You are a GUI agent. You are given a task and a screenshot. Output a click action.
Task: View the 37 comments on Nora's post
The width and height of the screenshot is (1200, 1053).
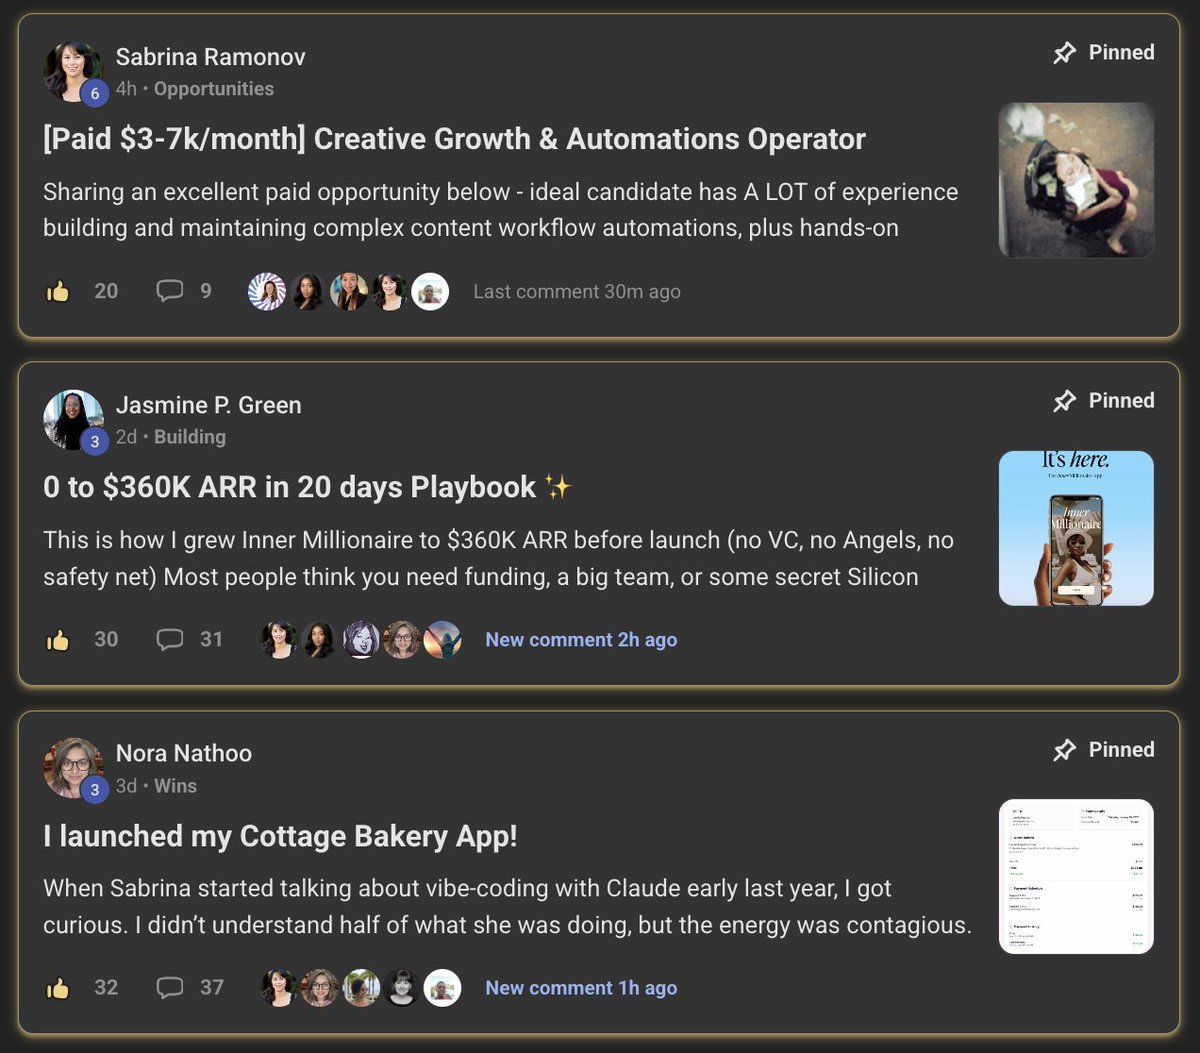[171, 987]
